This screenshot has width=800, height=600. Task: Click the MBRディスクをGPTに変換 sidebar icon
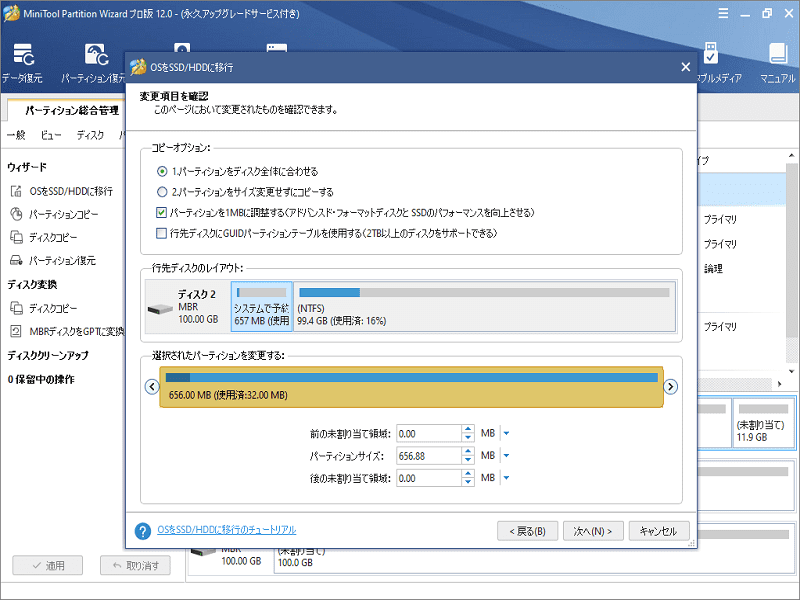pyautogui.click(x=16, y=332)
